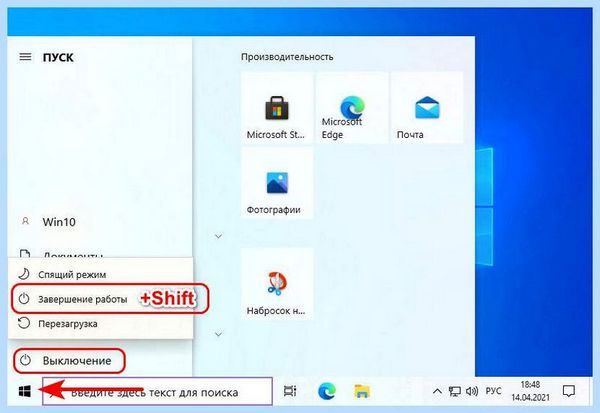Open the Набросок snip tile
This screenshot has height=413, width=600.
[277, 284]
